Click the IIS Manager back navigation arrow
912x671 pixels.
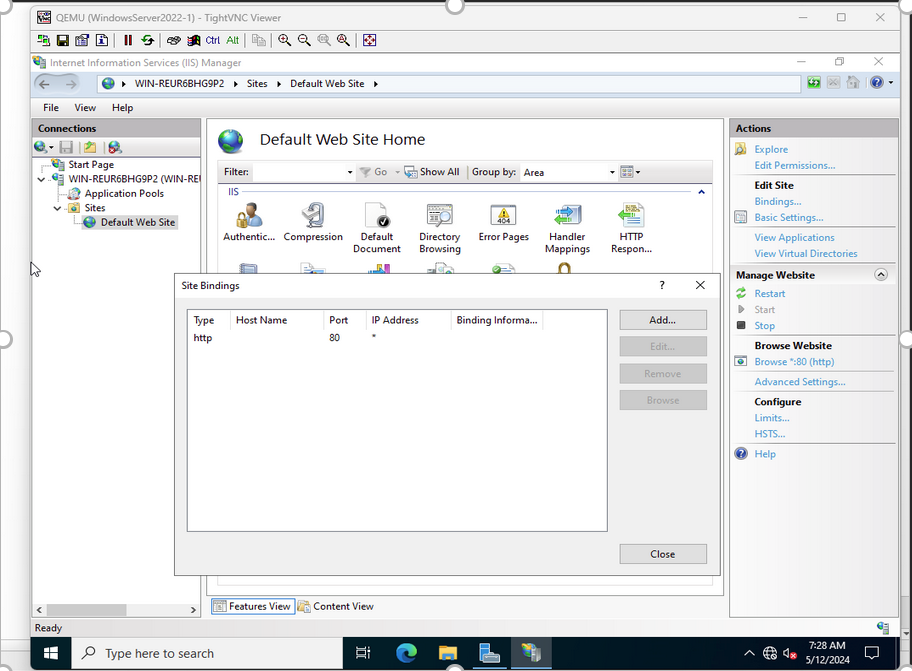tap(44, 84)
